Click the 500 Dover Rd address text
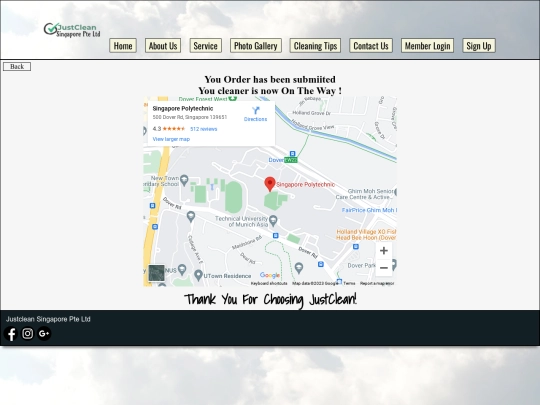 click(190, 117)
